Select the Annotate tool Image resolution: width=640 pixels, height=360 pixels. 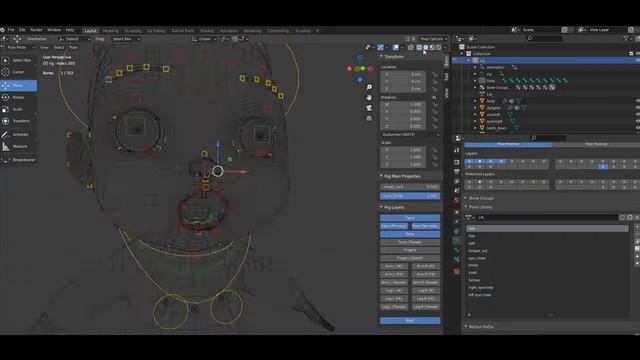point(19,134)
